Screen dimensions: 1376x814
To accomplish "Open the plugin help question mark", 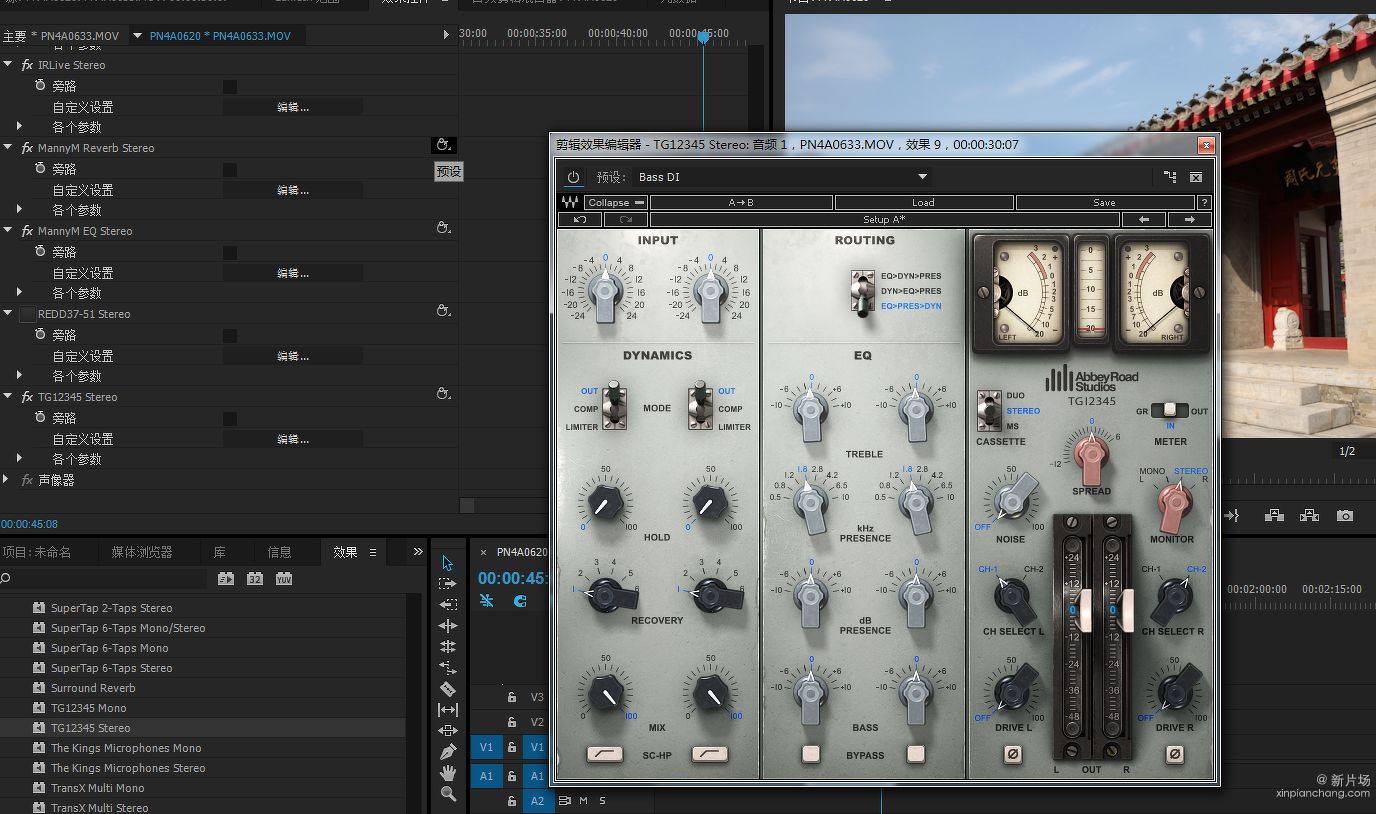I will click(1204, 202).
